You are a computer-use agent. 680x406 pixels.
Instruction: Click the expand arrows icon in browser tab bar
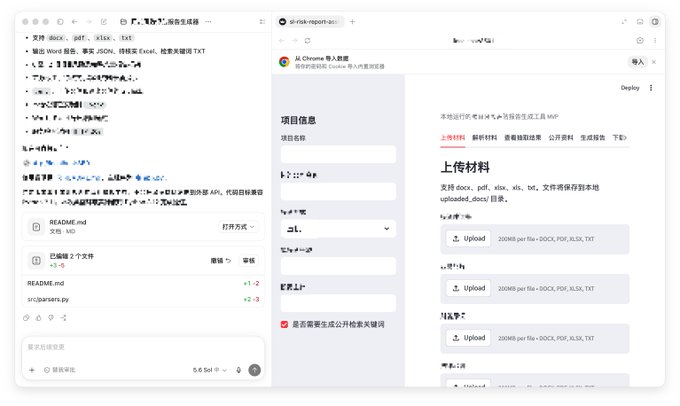click(624, 22)
